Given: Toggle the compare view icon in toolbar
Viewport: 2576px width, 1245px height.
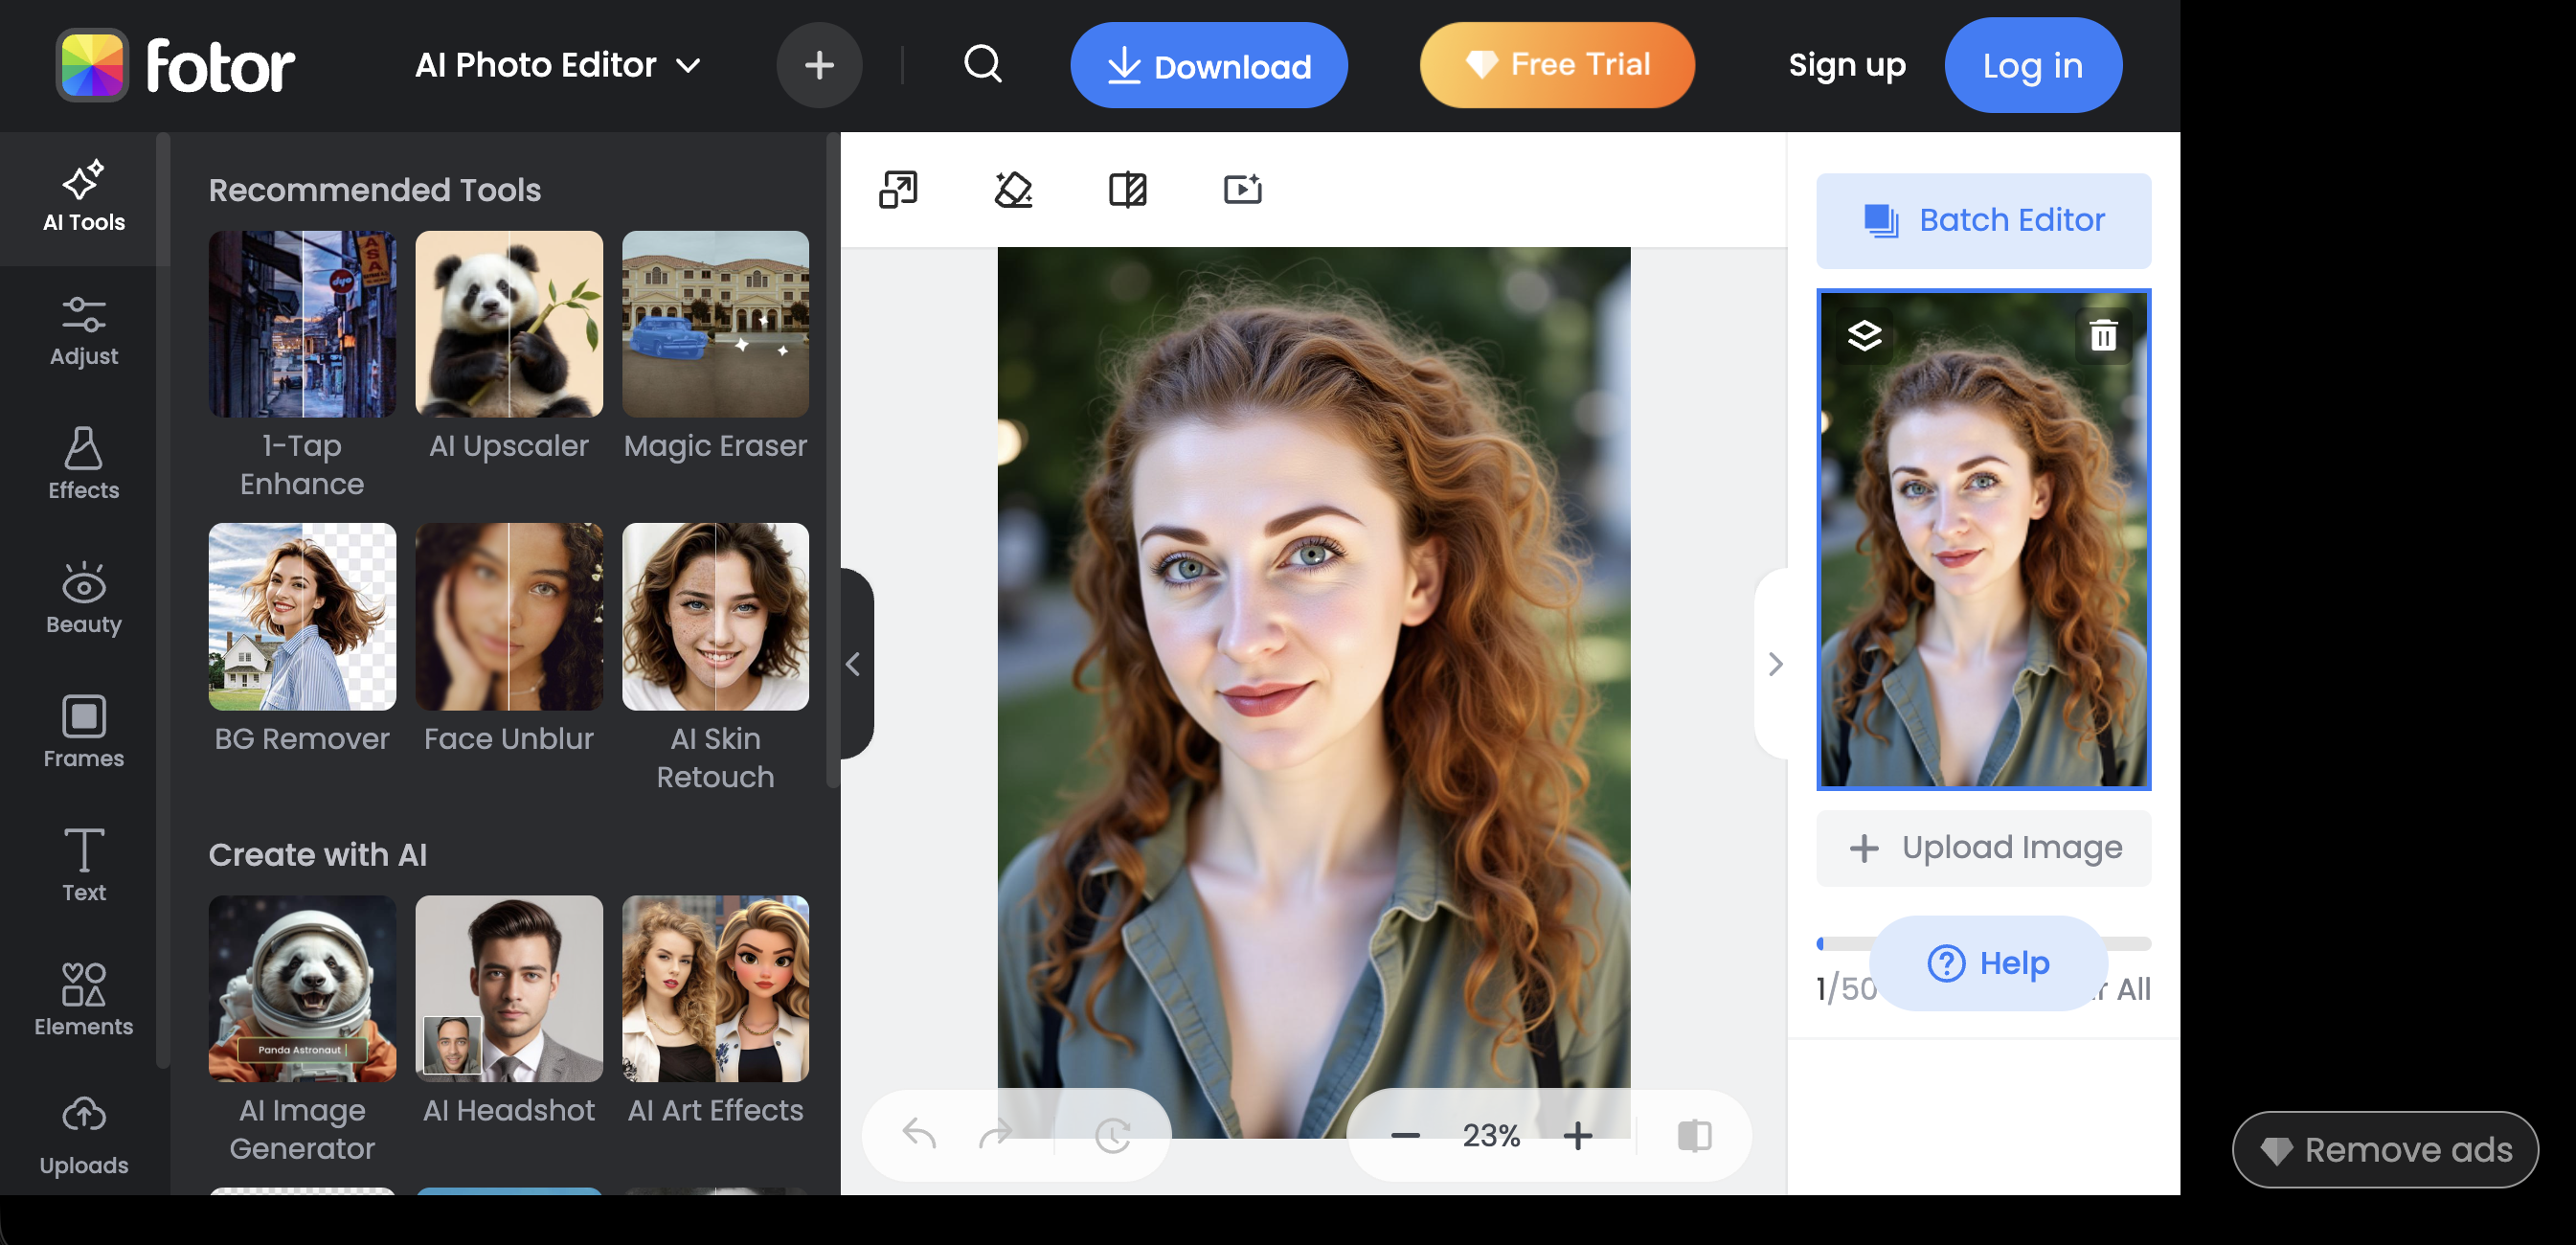Looking at the screenshot, I should 1127,189.
